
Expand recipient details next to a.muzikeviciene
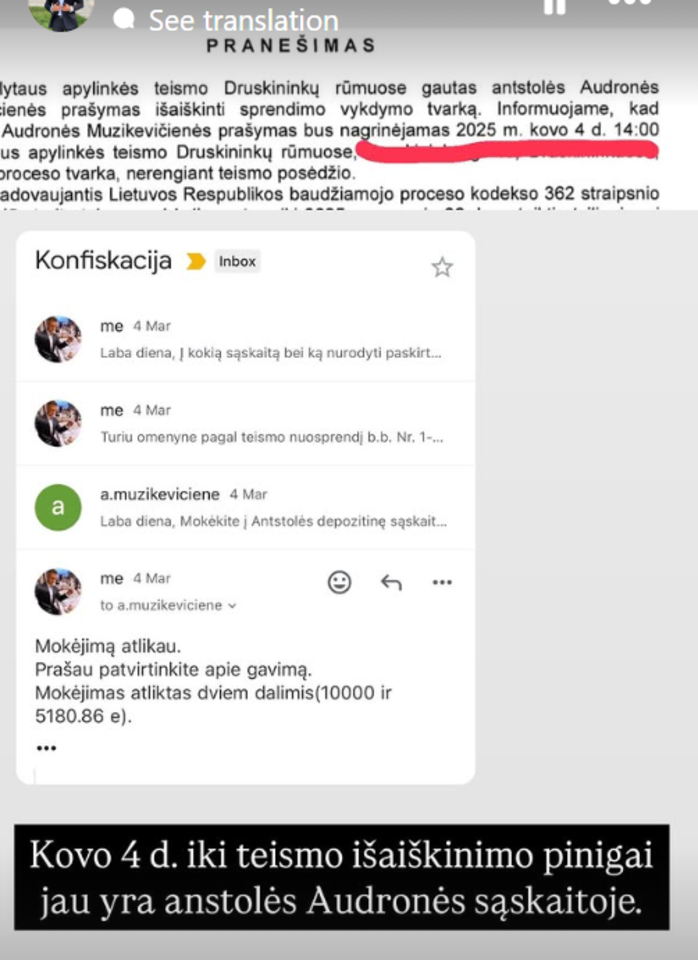(x=232, y=606)
